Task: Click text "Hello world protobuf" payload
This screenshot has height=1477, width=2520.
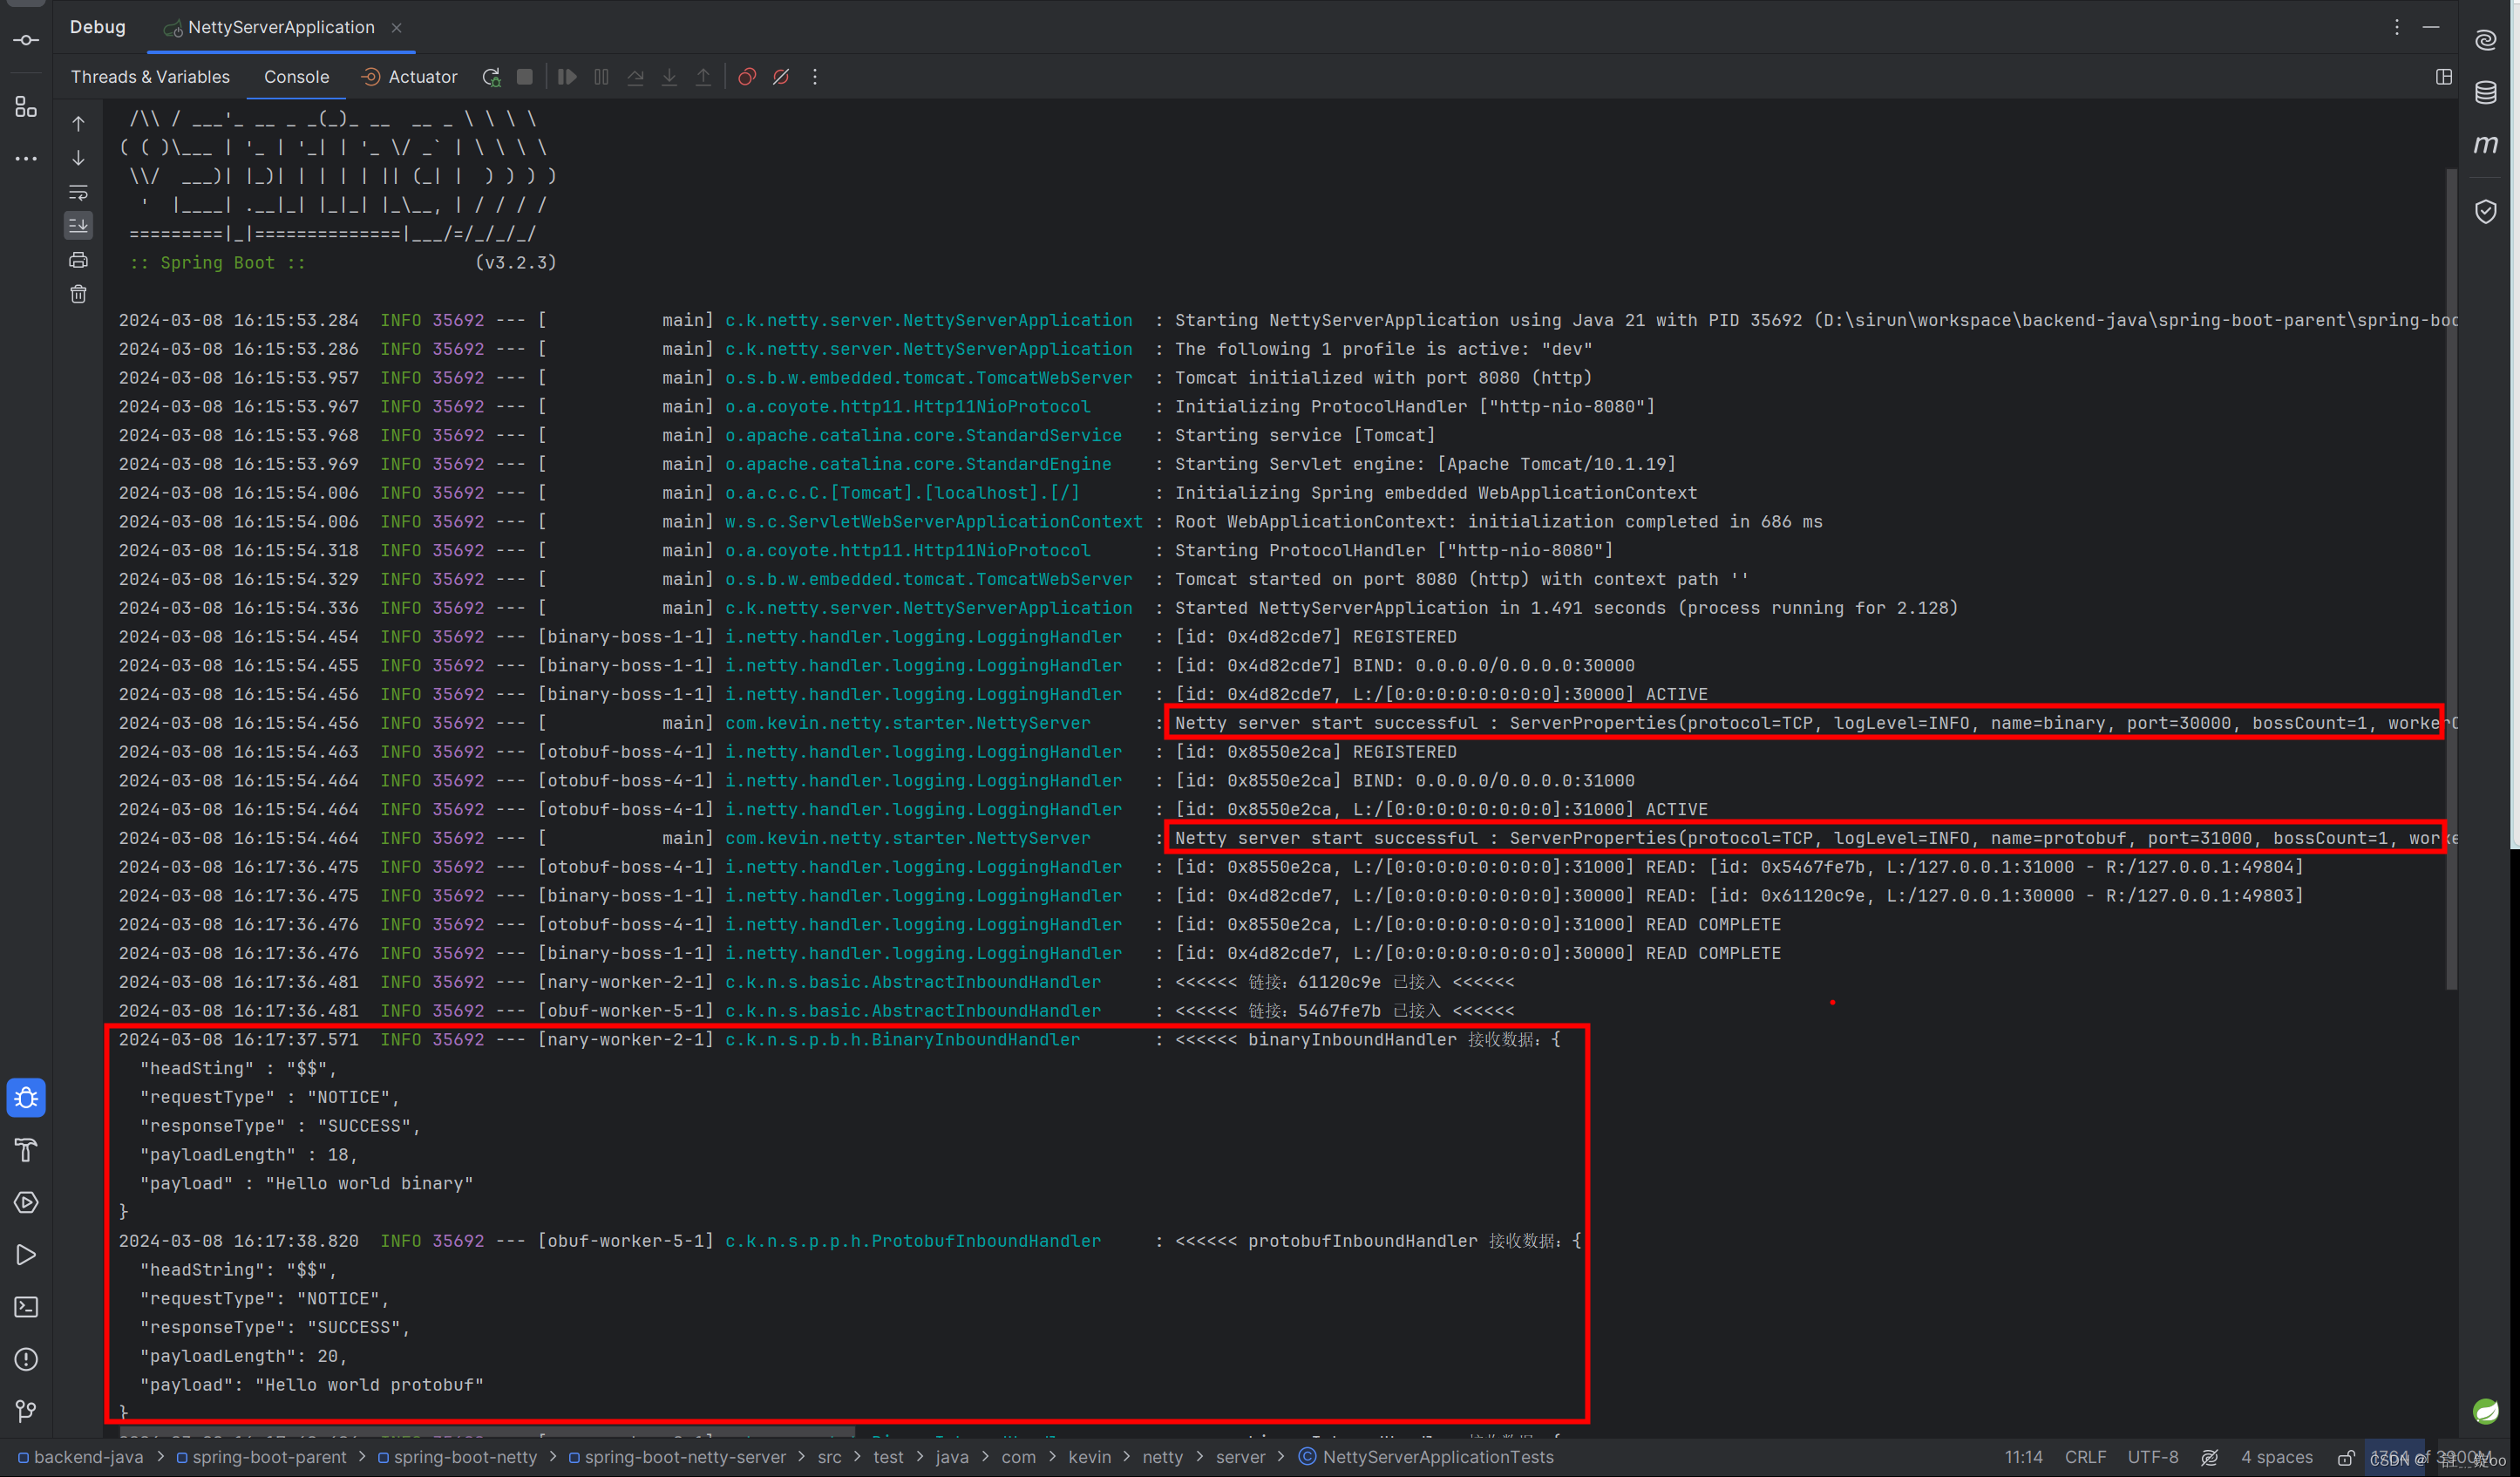Action: (369, 1385)
